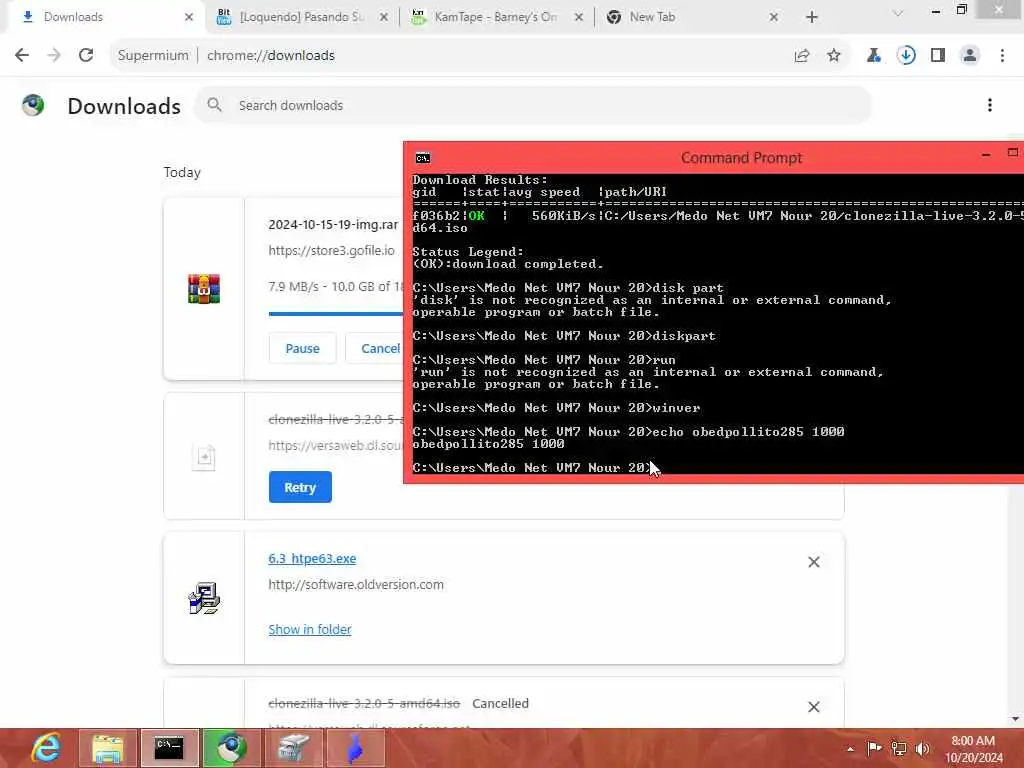Screen dimensions: 1024x768
Task: Close the New Tab tab
Action: (x=773, y=17)
